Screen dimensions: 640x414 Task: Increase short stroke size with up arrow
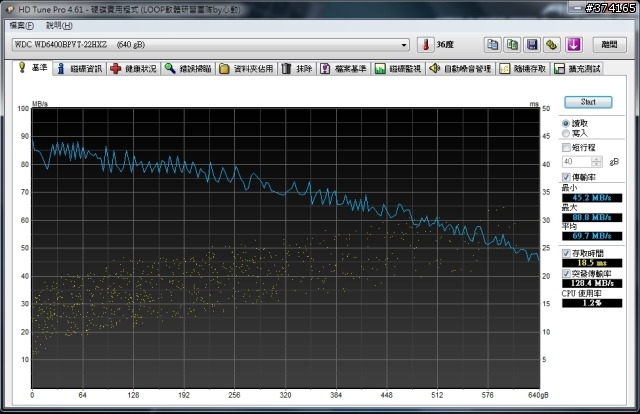click(x=596, y=159)
